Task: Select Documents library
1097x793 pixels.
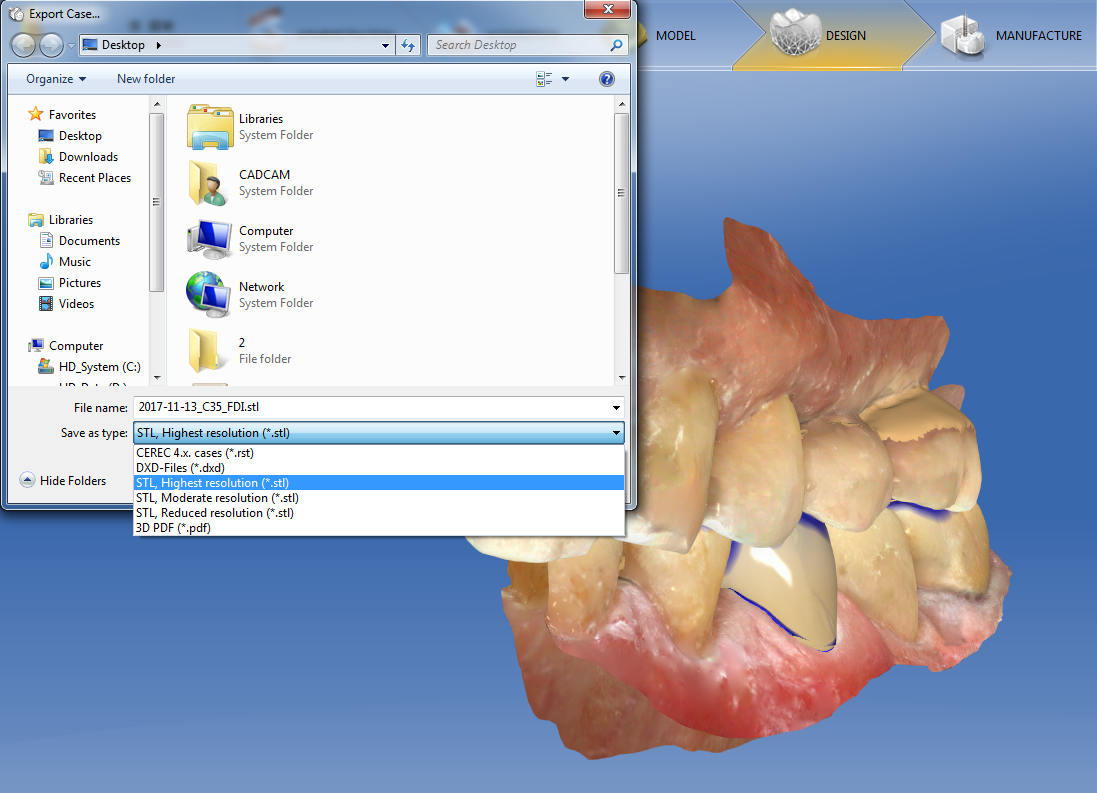Action: pos(79,240)
